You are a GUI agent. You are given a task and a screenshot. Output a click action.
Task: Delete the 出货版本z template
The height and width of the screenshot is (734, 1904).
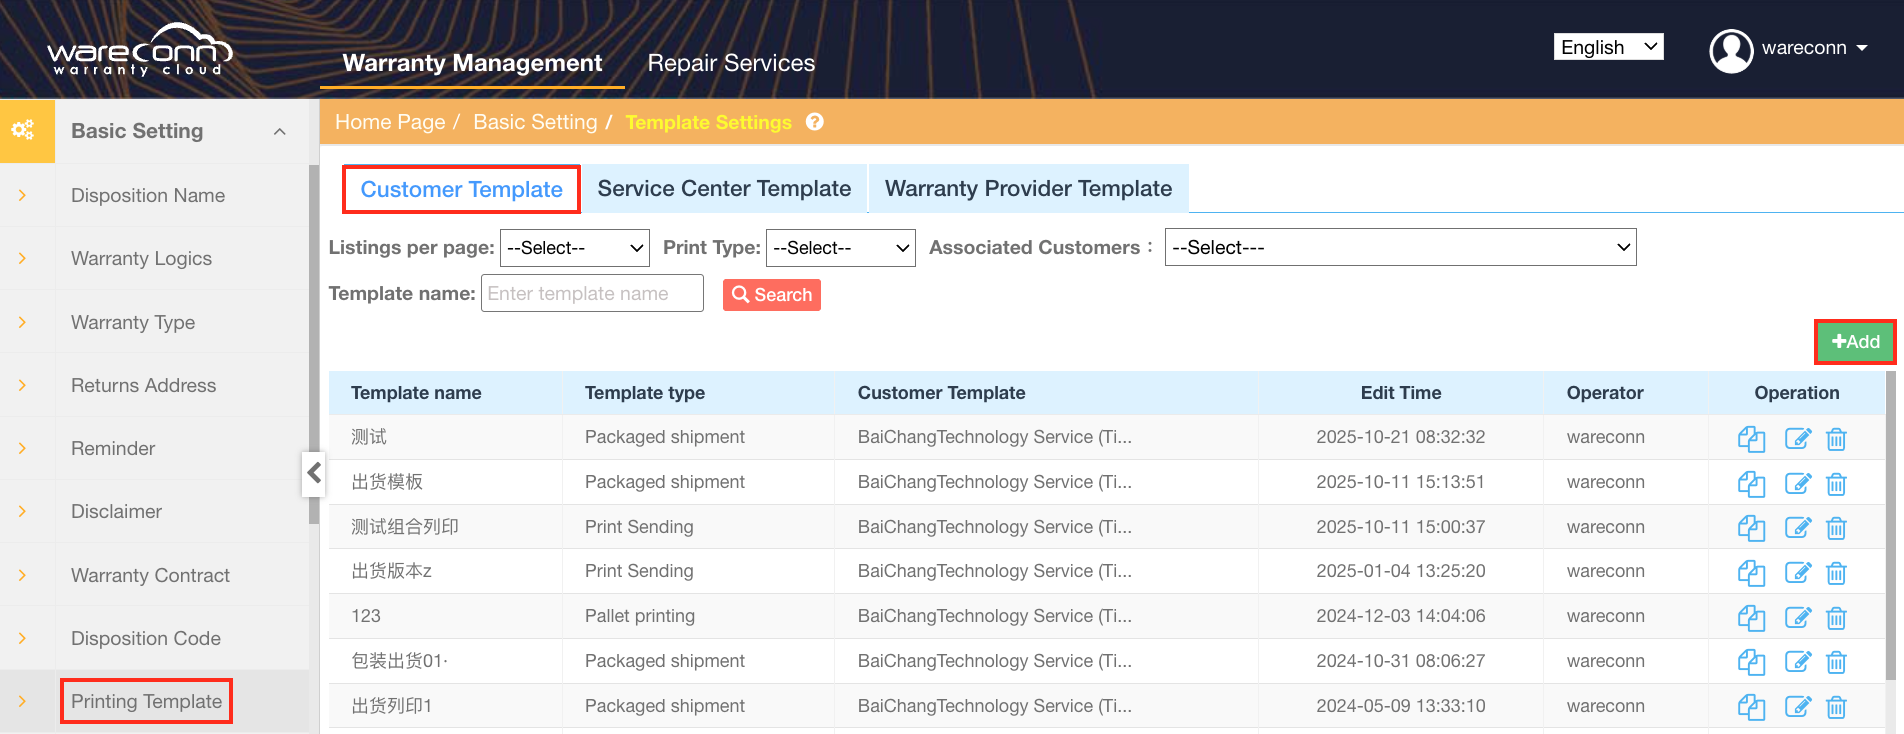coord(1836,573)
